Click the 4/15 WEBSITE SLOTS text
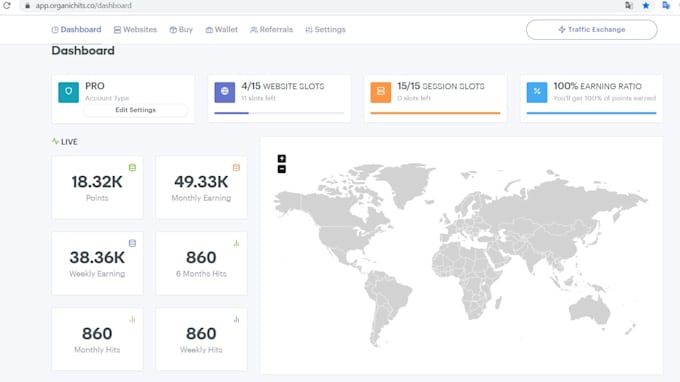The height and width of the screenshot is (382, 680). tap(283, 86)
